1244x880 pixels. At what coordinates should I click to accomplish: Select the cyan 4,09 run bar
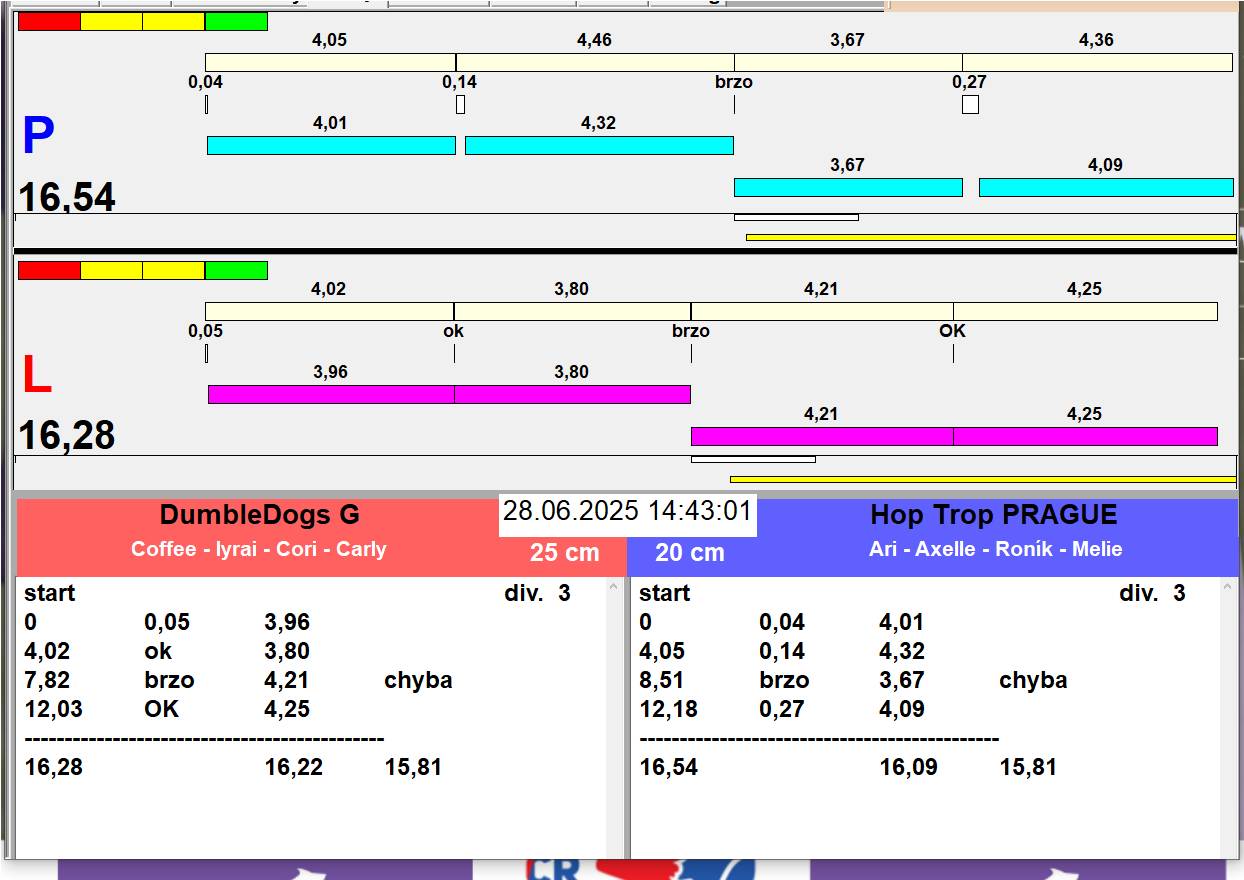point(1106,187)
